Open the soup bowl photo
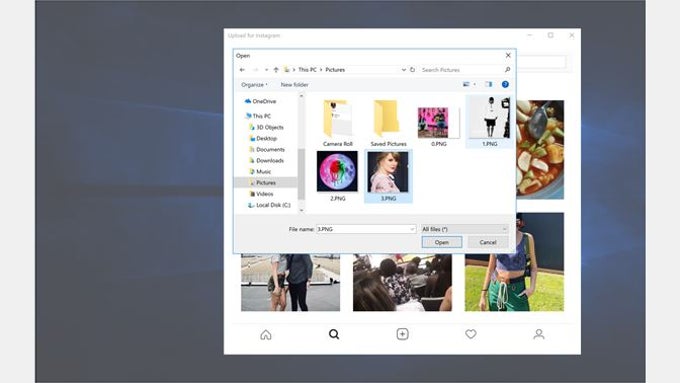The height and width of the screenshot is (383, 680). pos(540,150)
